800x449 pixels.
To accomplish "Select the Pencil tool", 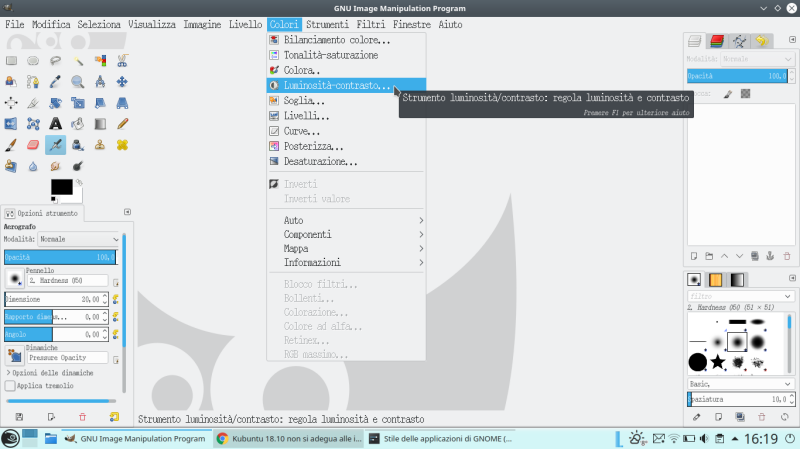I will 122,124.
